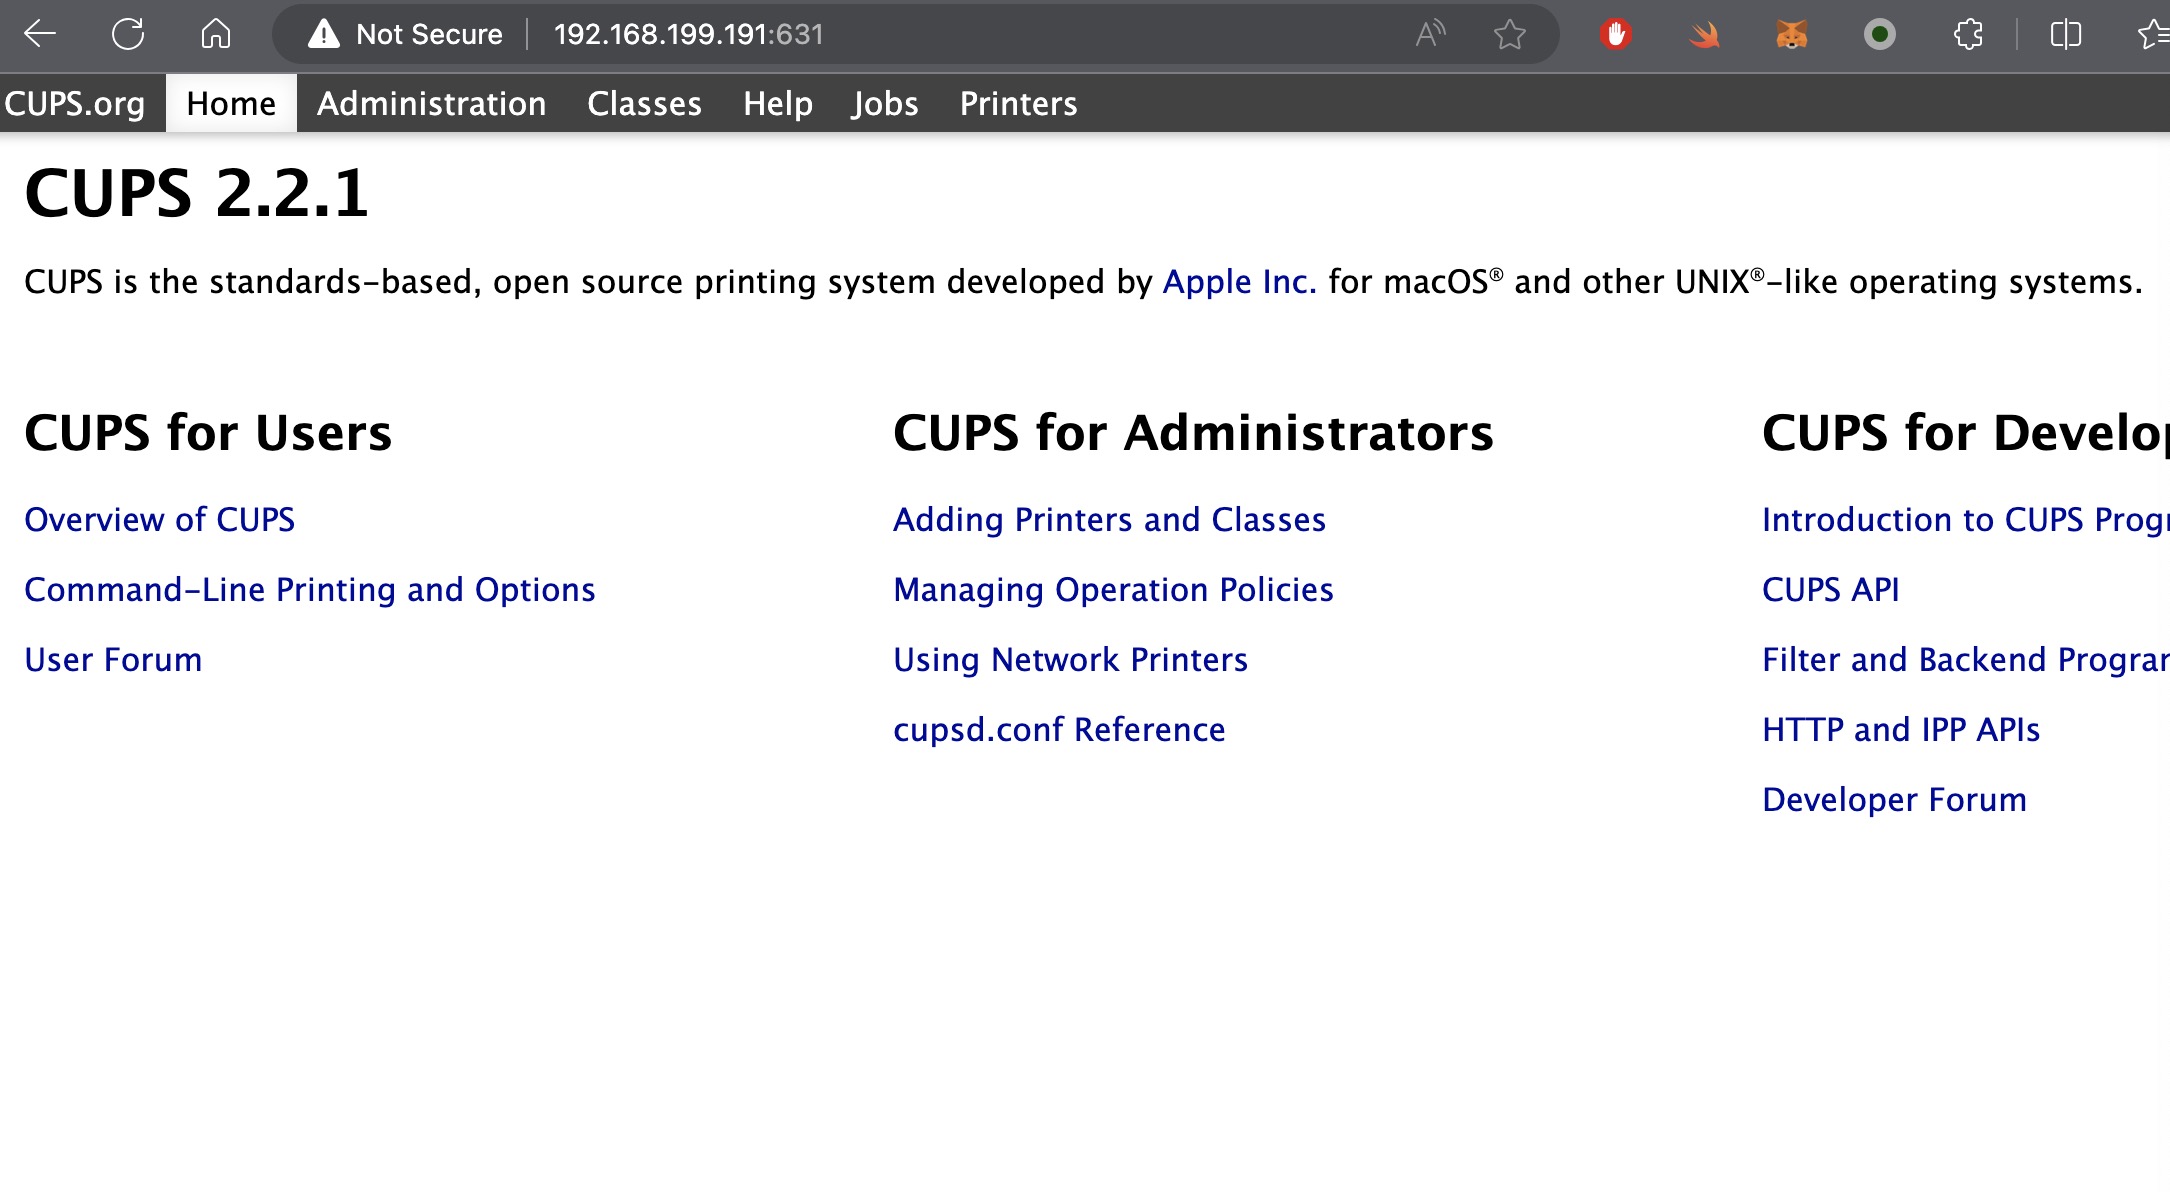Open Filter and Backend Programming link
2170x1192 pixels.
(x=1966, y=660)
